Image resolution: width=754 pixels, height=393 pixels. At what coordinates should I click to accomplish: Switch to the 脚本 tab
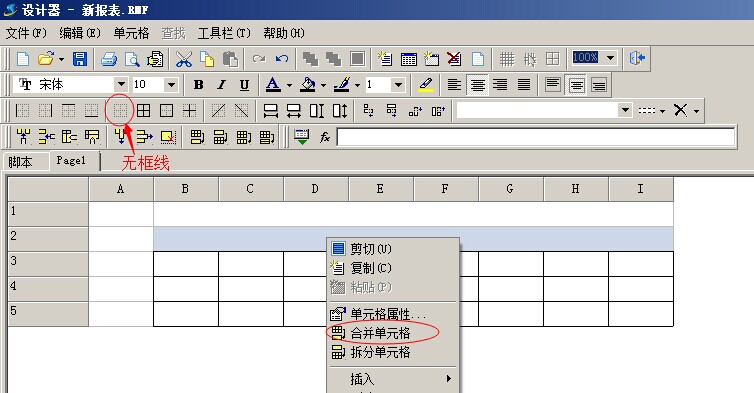click(x=20, y=162)
